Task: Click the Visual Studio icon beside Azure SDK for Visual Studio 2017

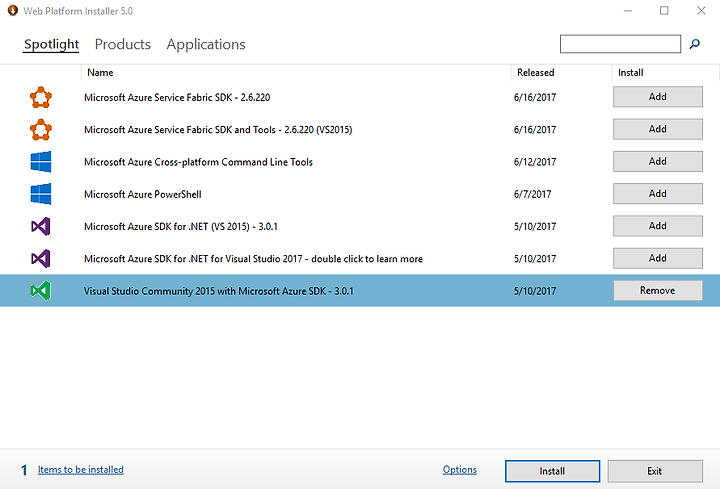Action: coord(41,259)
